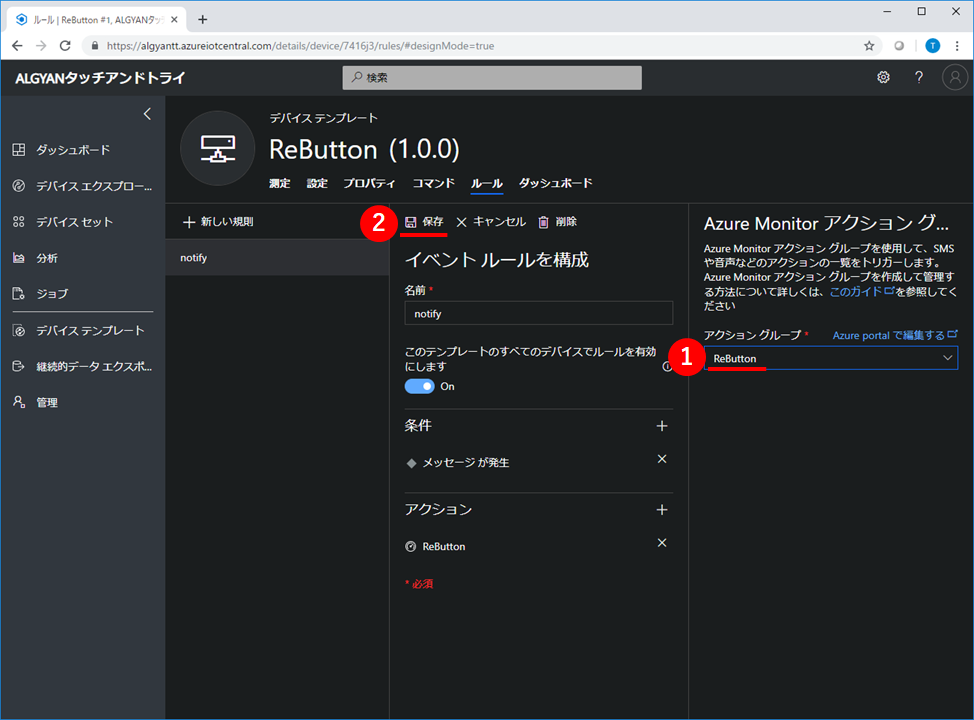974x720 pixels.
Task: Select the notify rule in list
Action: 277,258
